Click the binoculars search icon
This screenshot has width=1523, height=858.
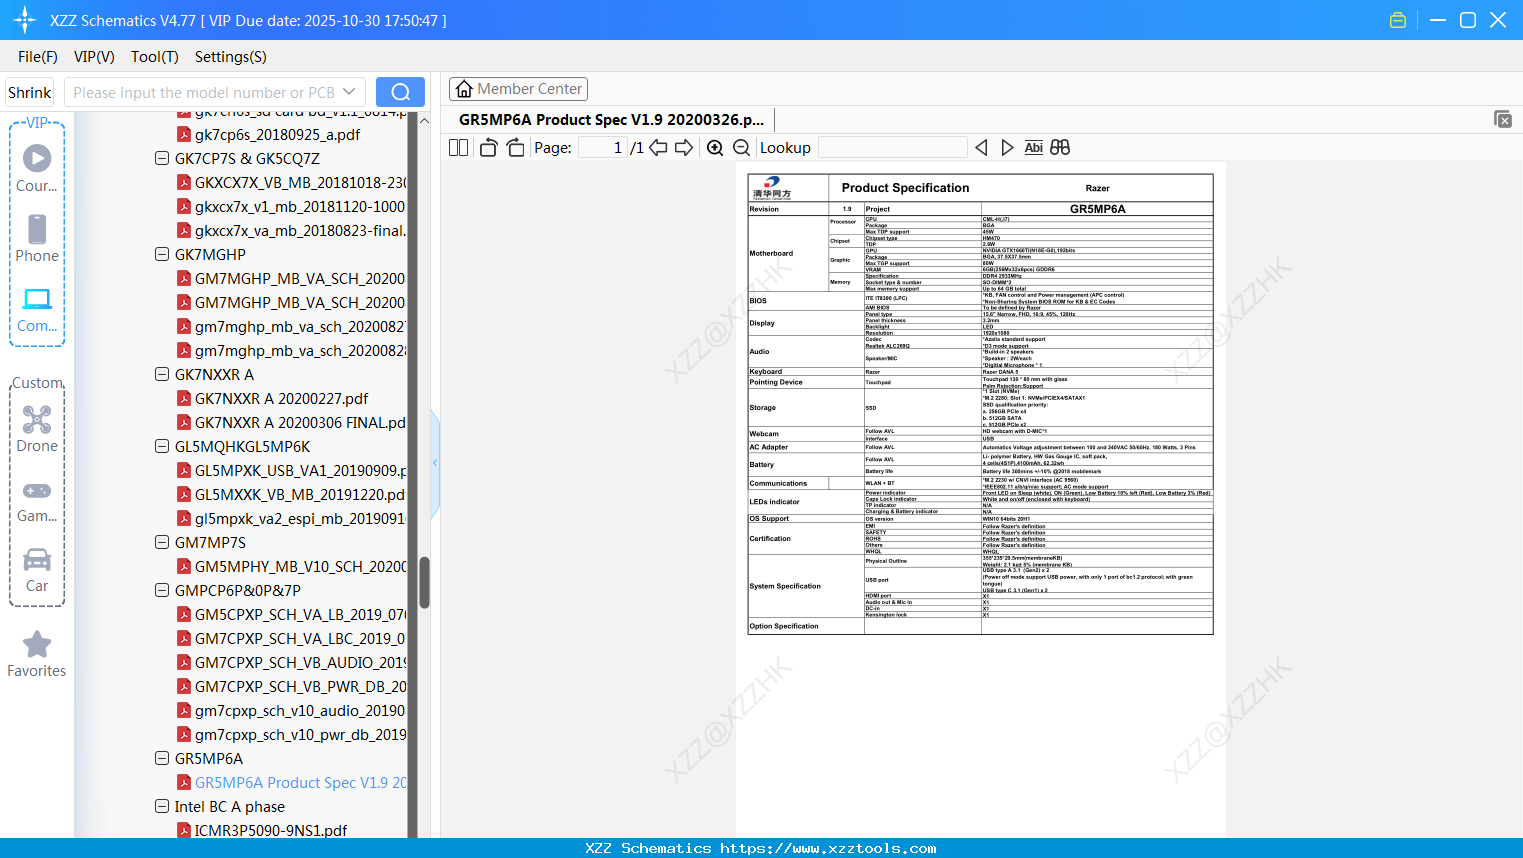[1060, 148]
